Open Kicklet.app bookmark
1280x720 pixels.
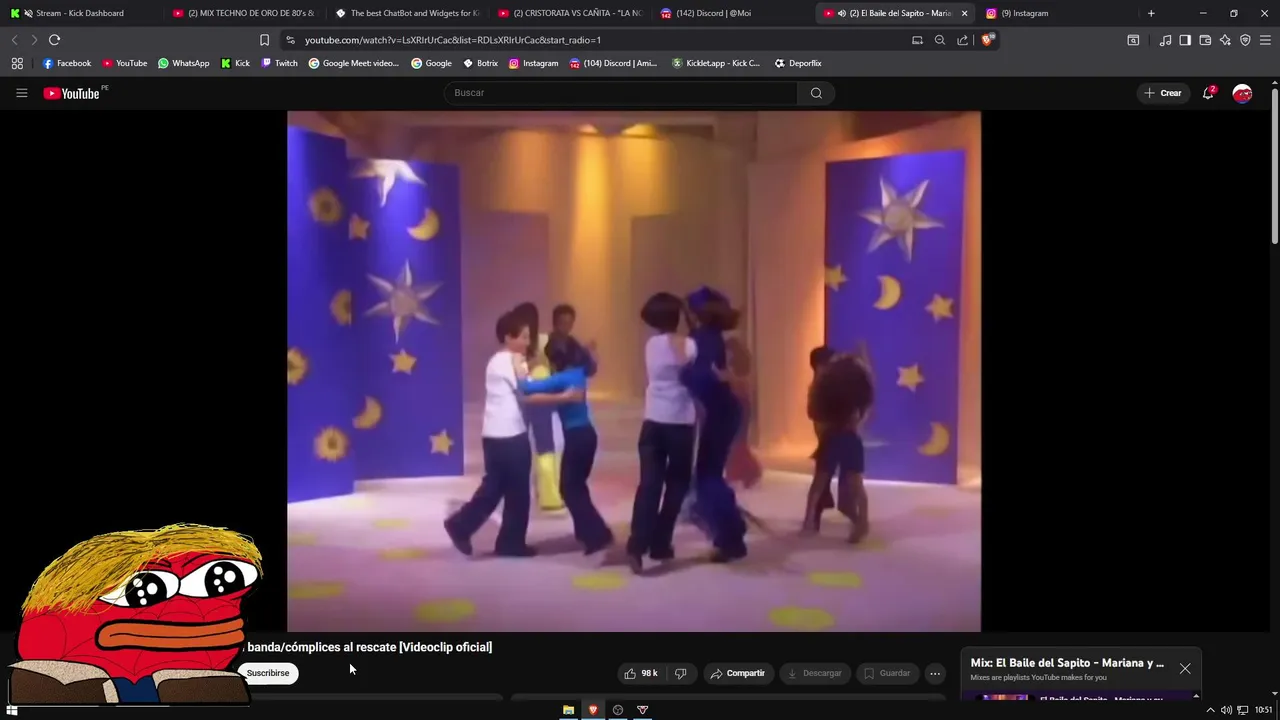click(x=716, y=63)
